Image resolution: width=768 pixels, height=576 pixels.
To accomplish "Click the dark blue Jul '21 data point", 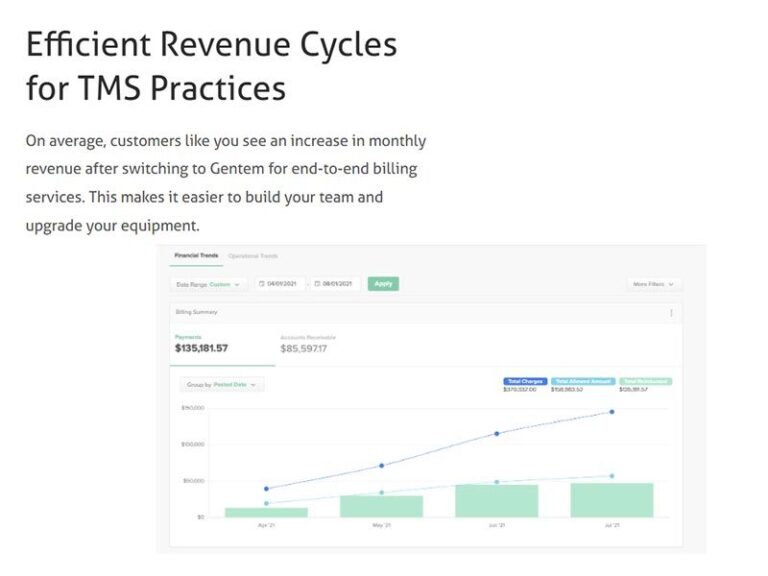I will [612, 412].
